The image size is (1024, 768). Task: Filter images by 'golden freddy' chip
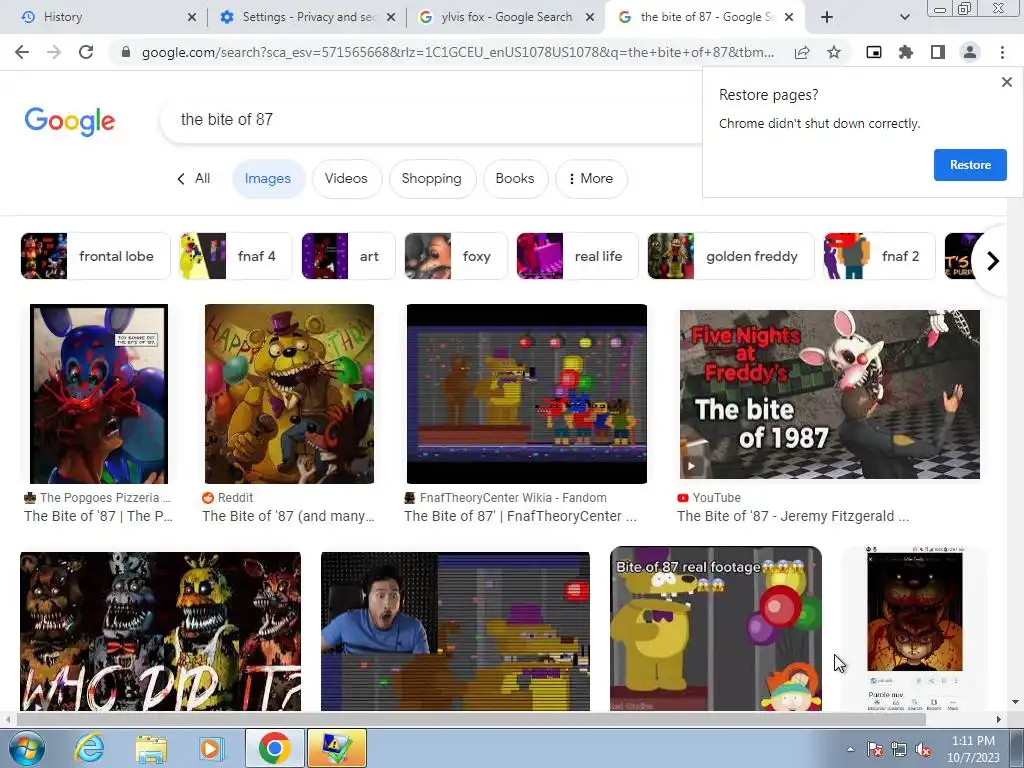point(731,256)
